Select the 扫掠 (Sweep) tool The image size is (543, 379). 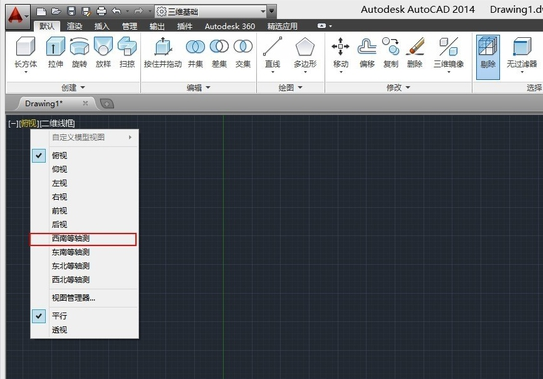127,52
